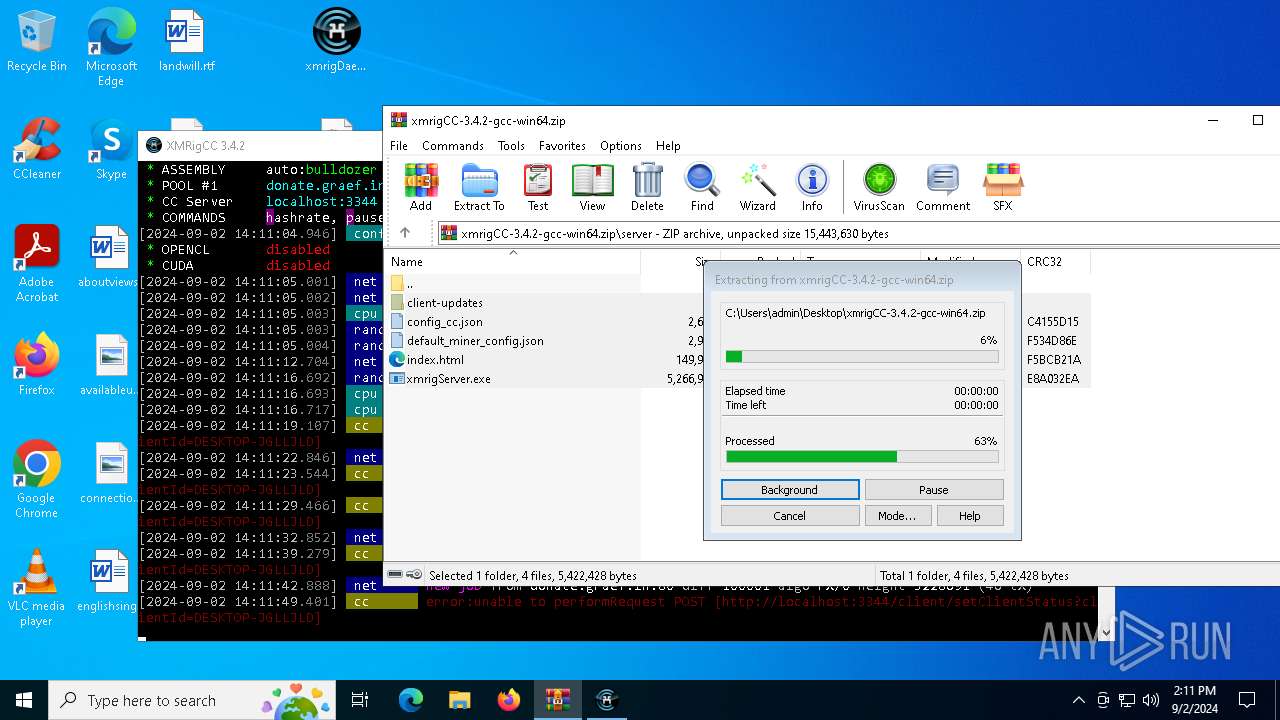Click the Windows Start button
Screen dimensions: 1280x720
point(24,700)
